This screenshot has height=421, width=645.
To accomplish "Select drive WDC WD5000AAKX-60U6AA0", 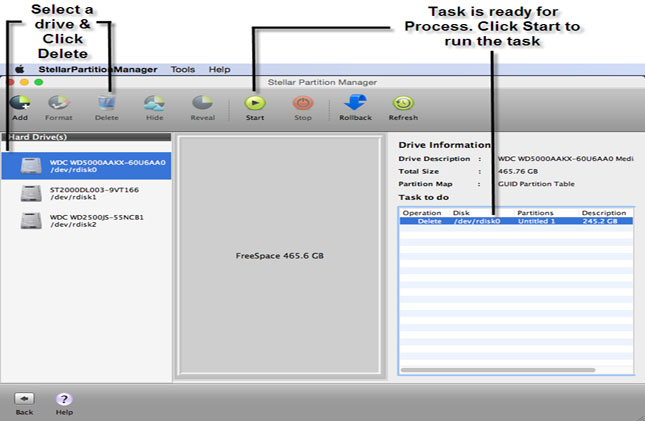I will pyautogui.click(x=86, y=165).
